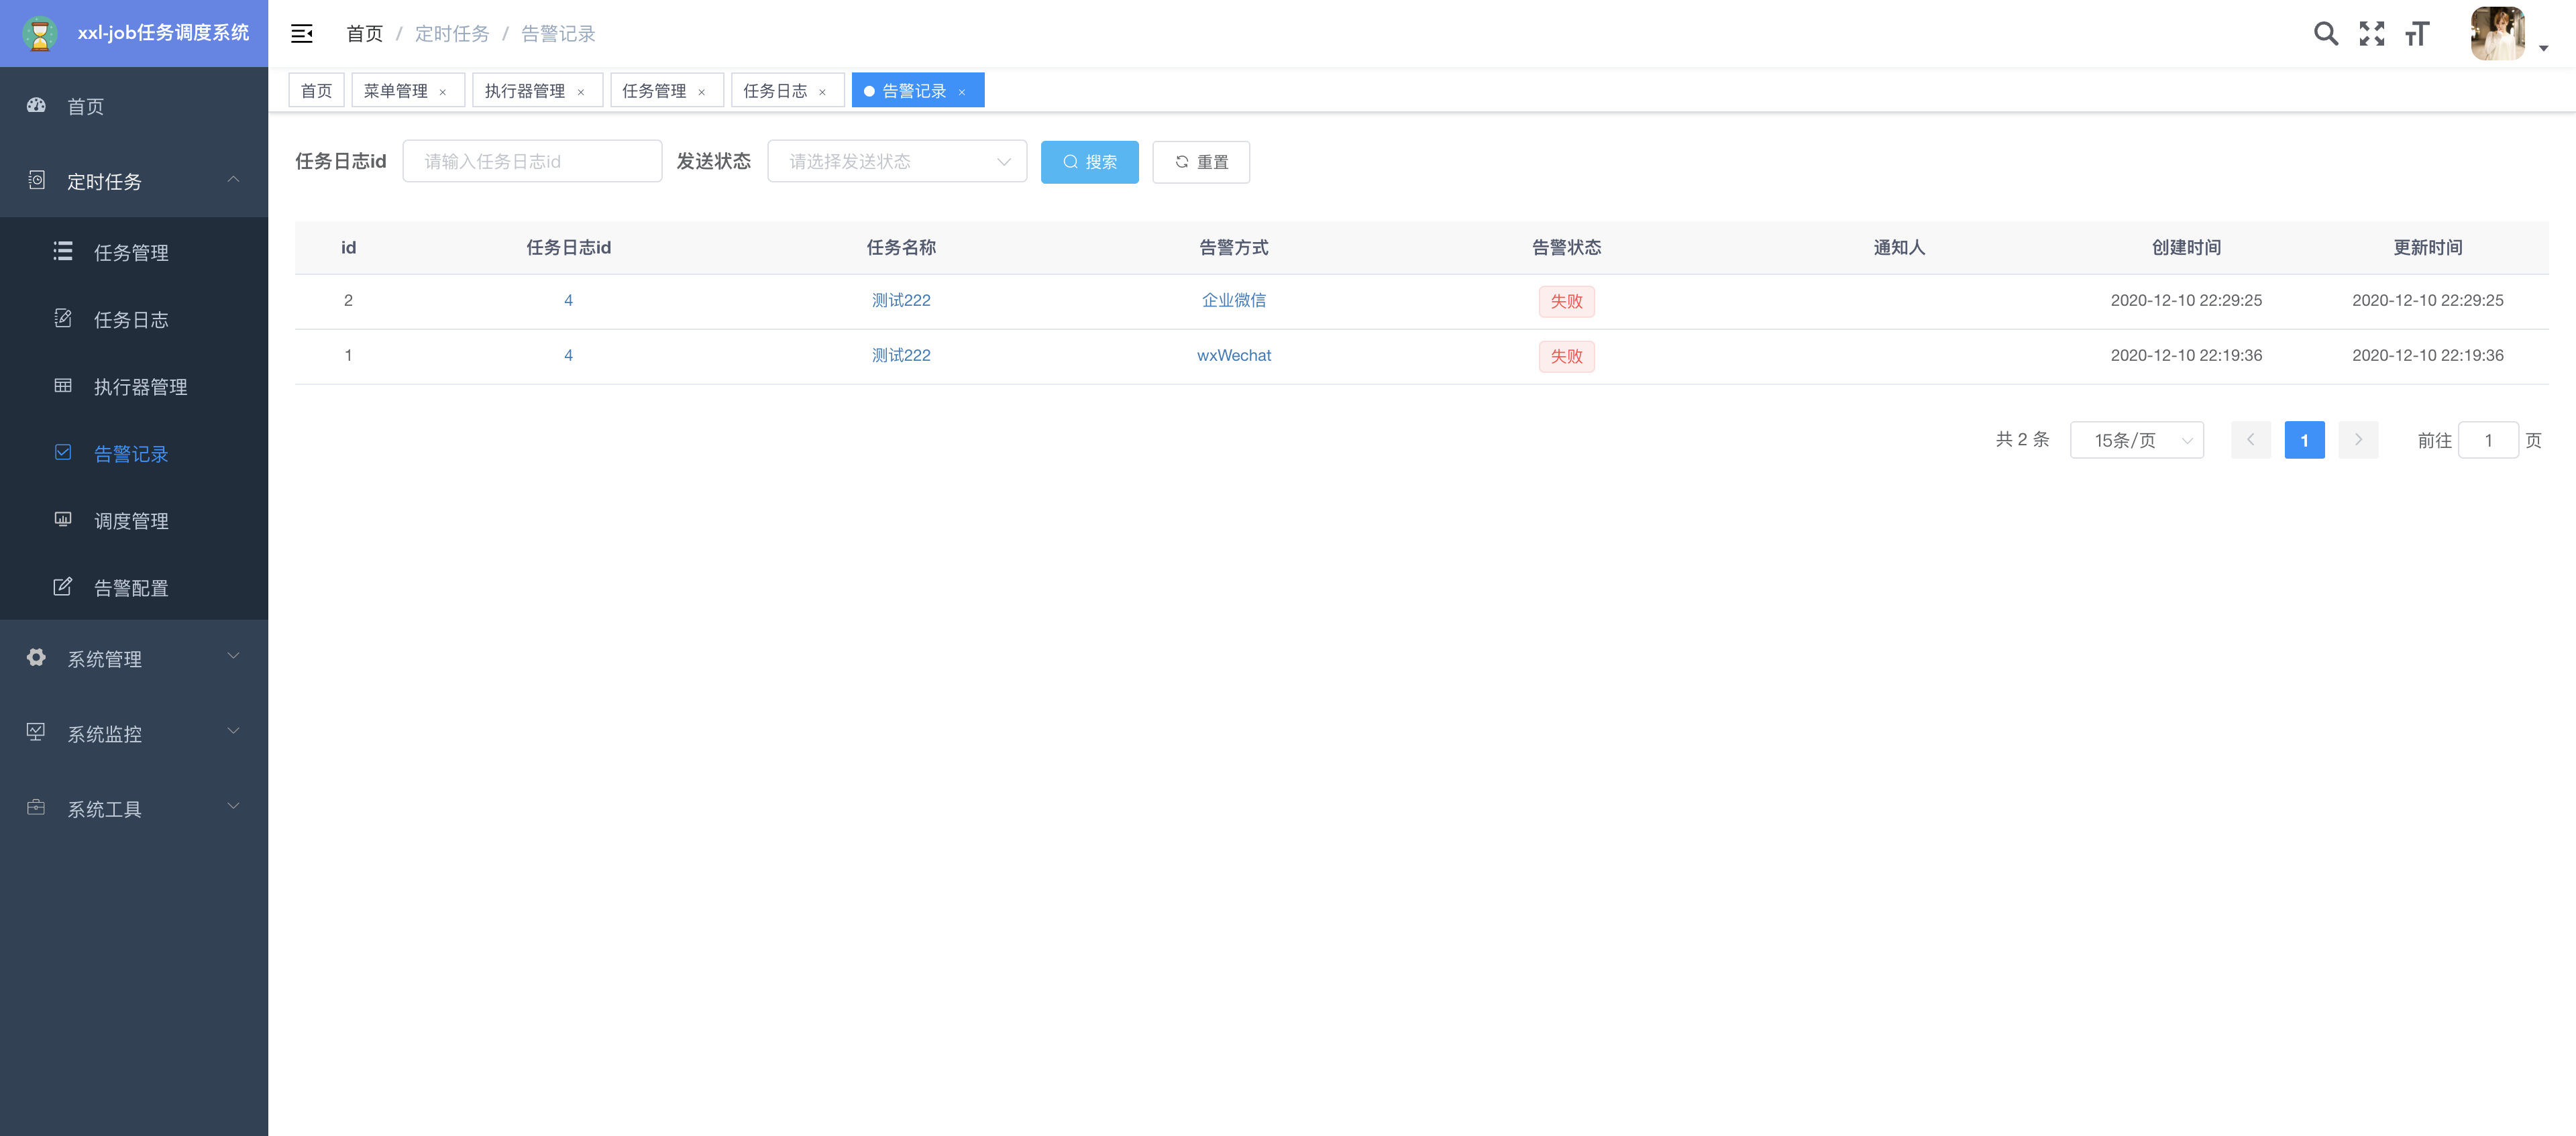Click the header search magnifier icon
The image size is (2576, 1136).
[x=2325, y=34]
